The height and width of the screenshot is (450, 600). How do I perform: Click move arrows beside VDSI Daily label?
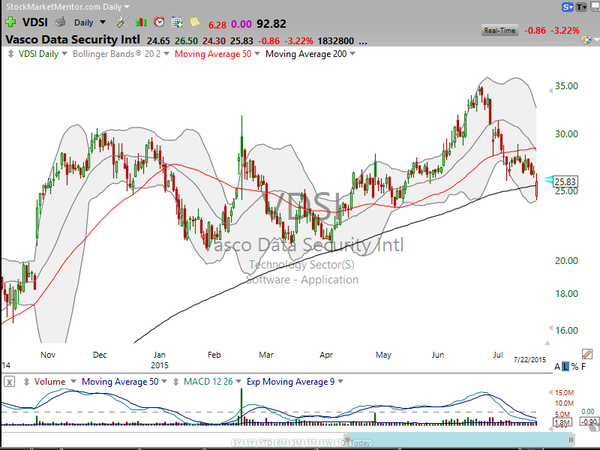[x=11, y=54]
